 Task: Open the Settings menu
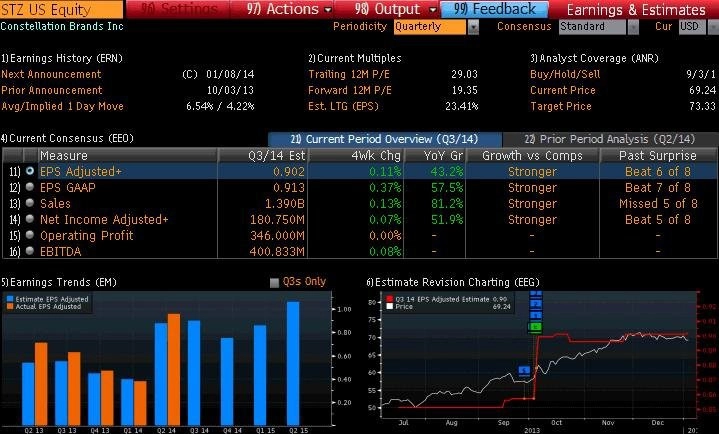[x=179, y=9]
